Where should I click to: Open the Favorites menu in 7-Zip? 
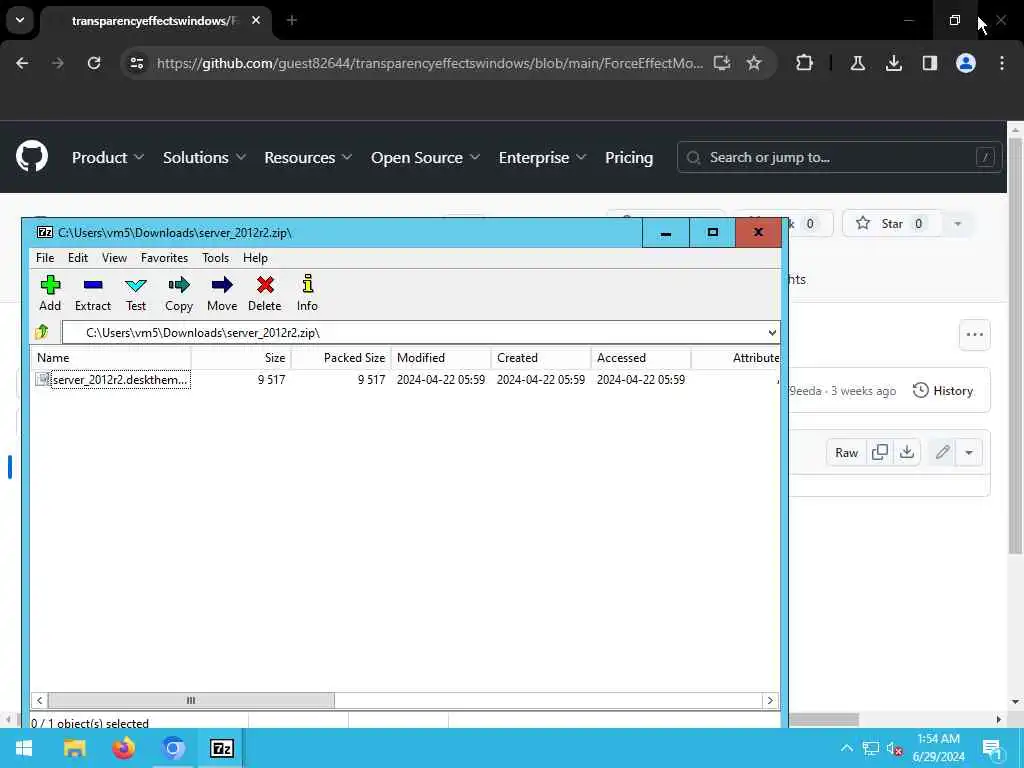pos(165,258)
